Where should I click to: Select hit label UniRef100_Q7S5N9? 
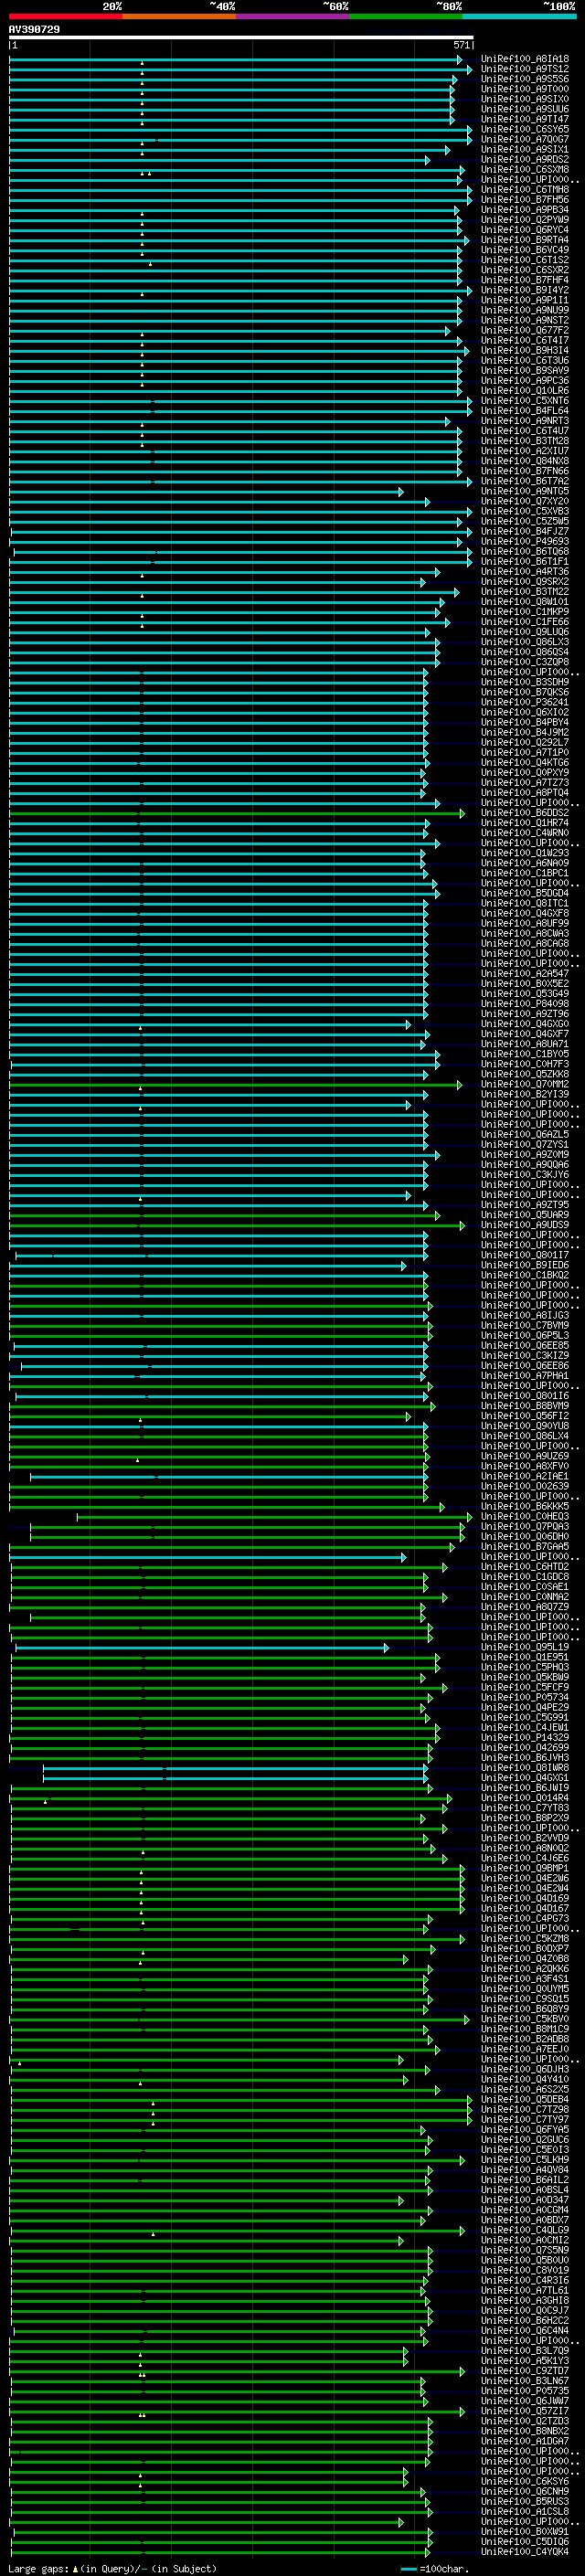coord(525,2250)
